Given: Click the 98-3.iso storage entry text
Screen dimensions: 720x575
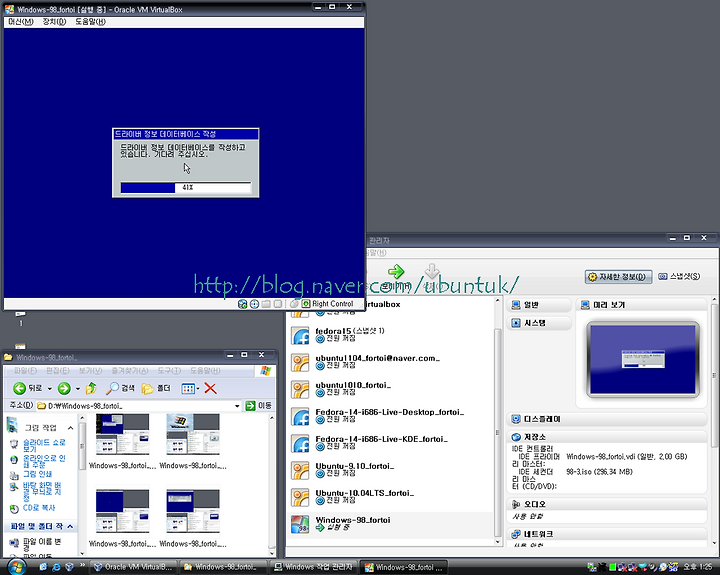Looking at the screenshot, I should [x=599, y=472].
